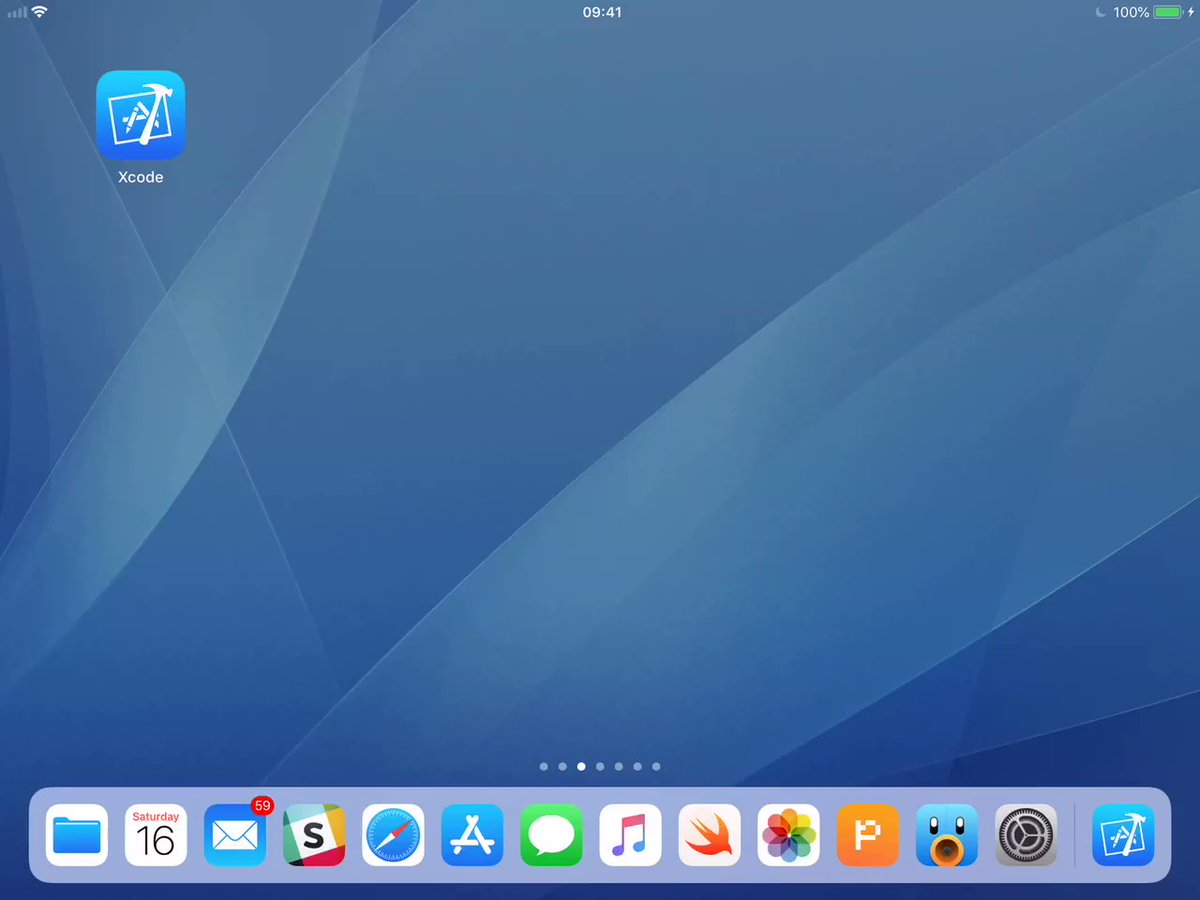
Task: Open Photos app in the dock
Action: tap(788, 835)
